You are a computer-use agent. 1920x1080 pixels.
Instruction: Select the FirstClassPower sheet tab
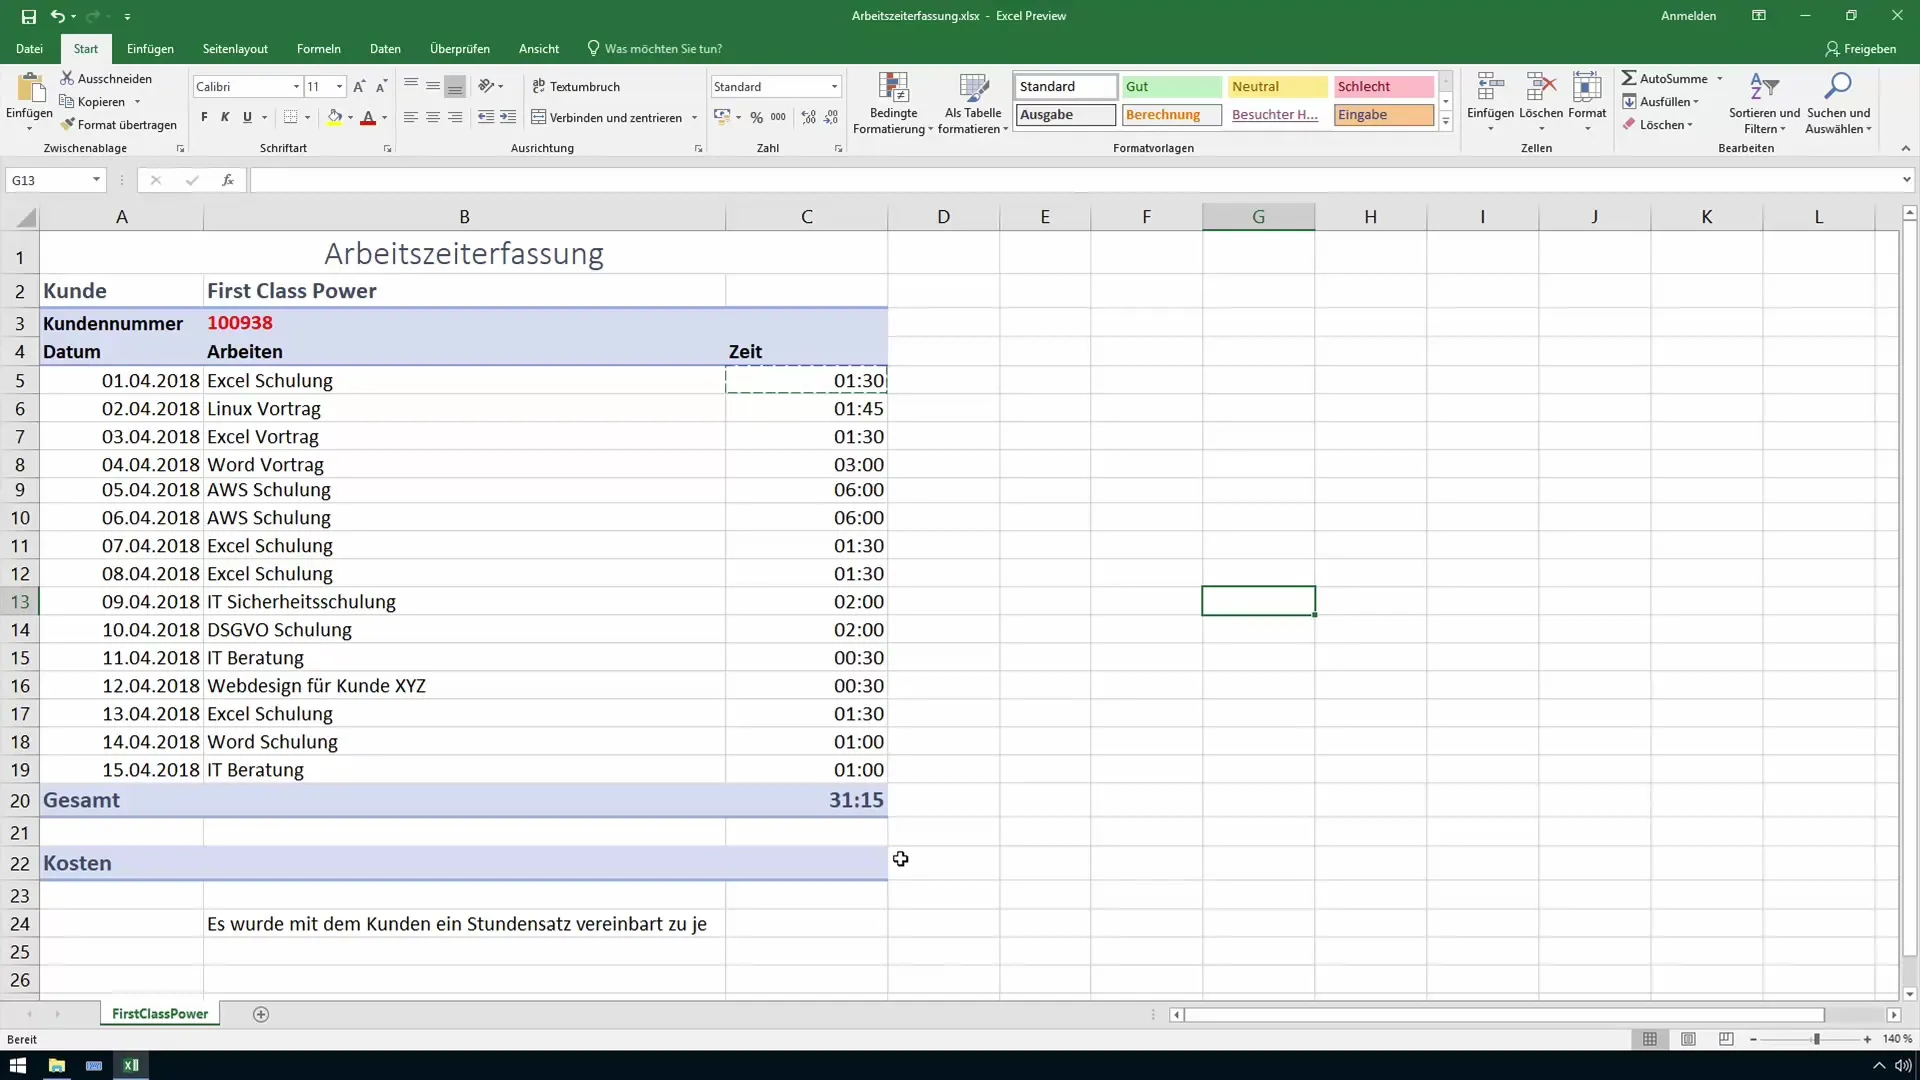(160, 1014)
